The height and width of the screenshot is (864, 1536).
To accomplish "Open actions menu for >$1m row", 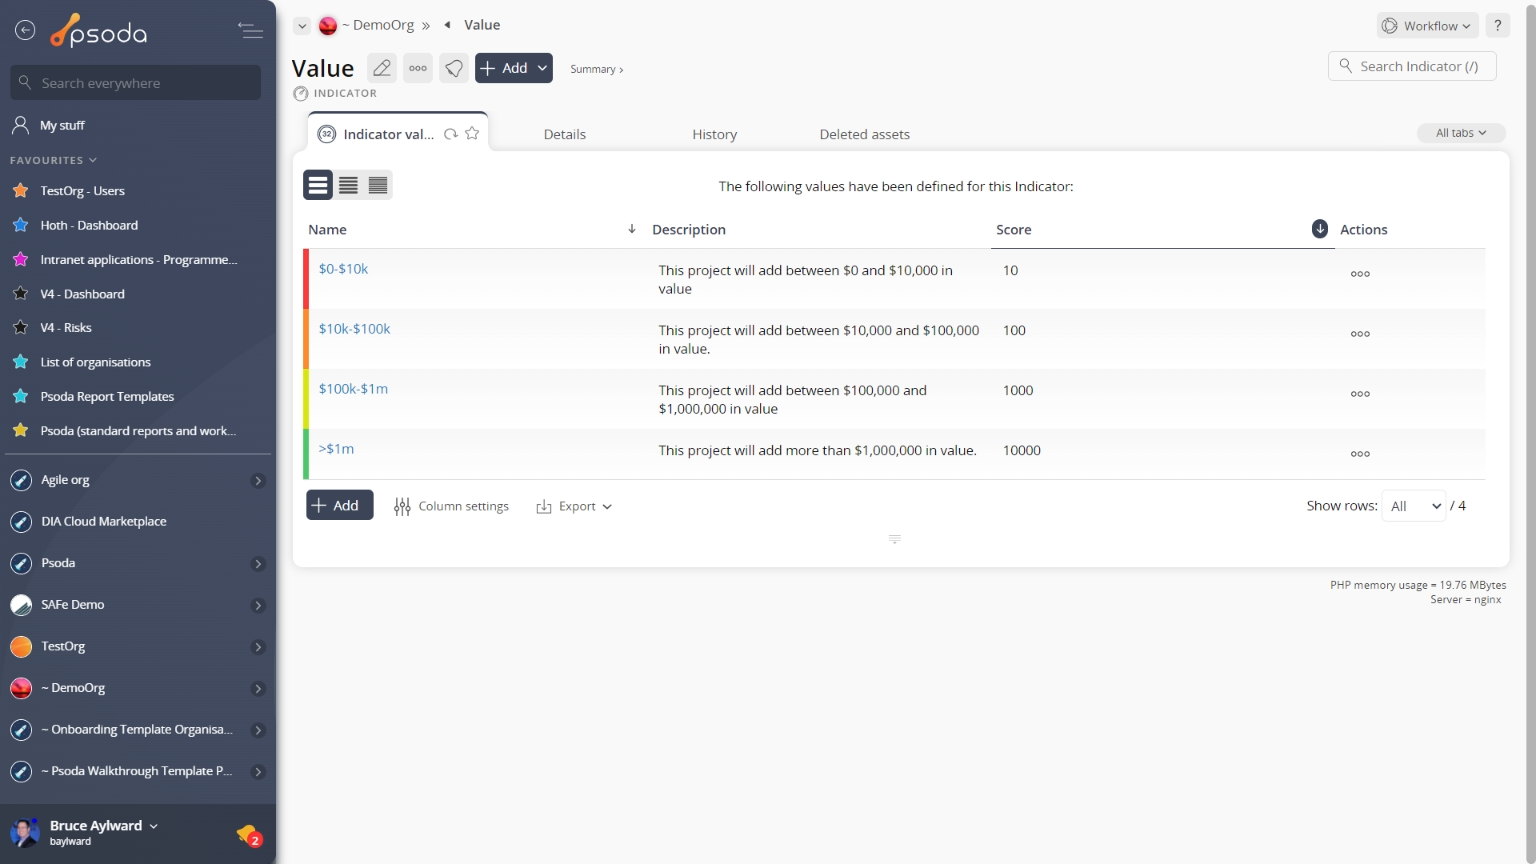I will point(1360,454).
